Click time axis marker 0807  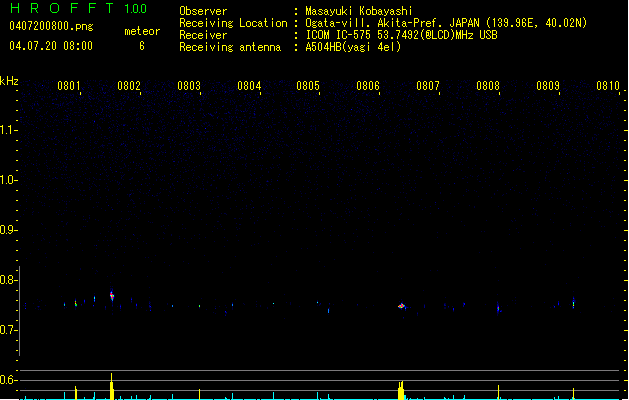[x=428, y=86]
